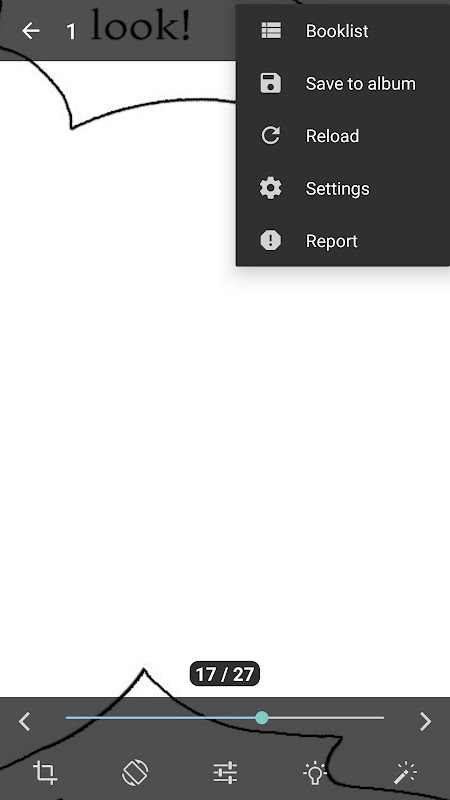Open the adjustment sliders icon
450x800 pixels.
(x=225, y=772)
